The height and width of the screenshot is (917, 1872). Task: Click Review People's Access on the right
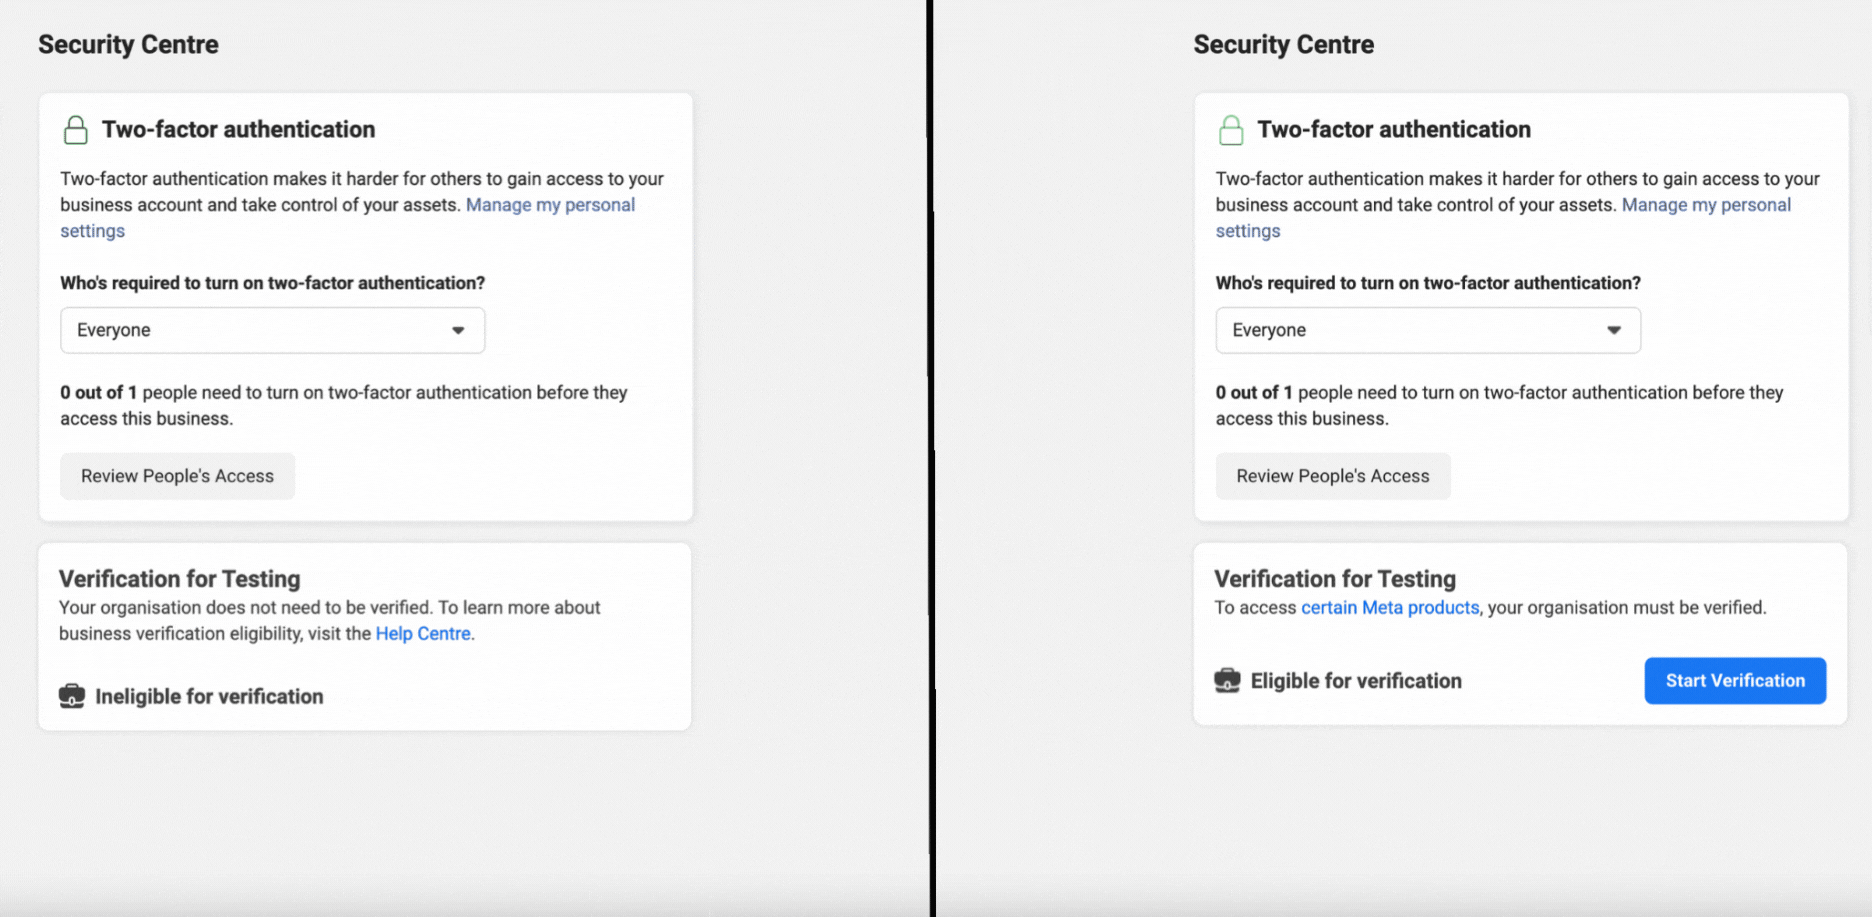click(1332, 476)
